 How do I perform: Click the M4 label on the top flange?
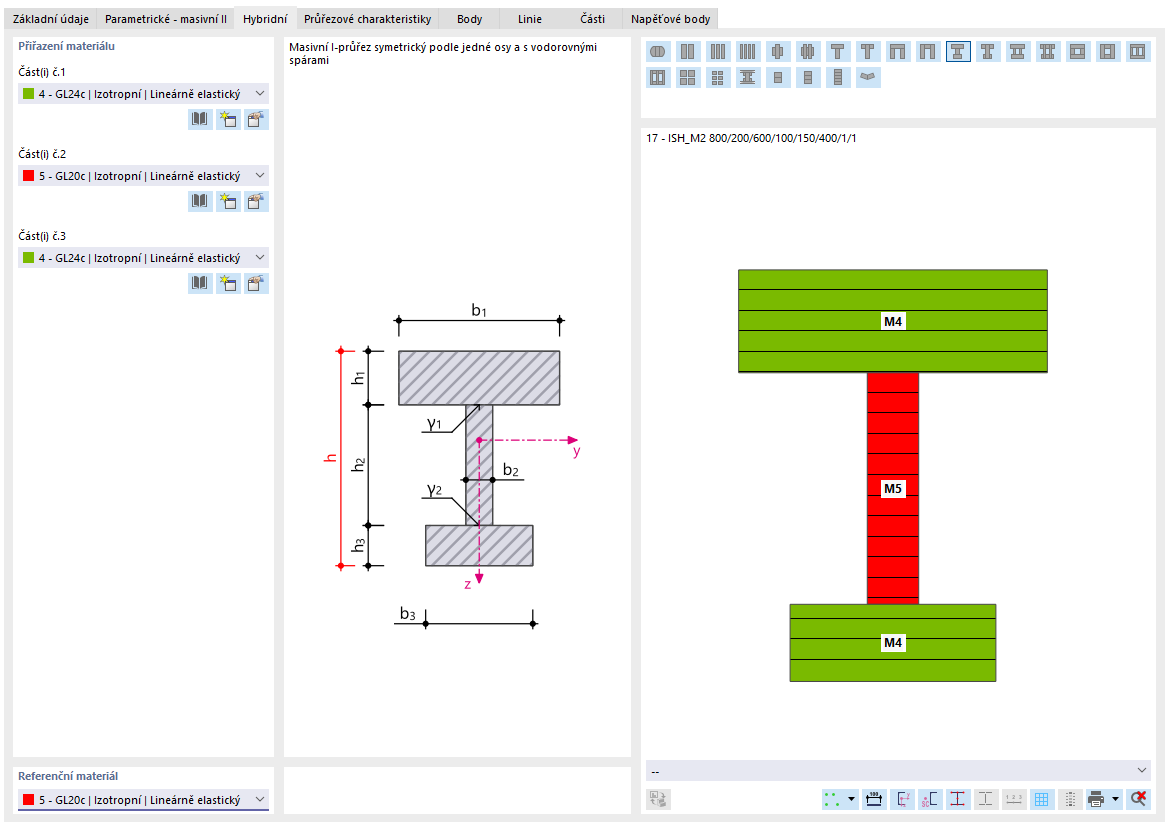[x=892, y=321]
